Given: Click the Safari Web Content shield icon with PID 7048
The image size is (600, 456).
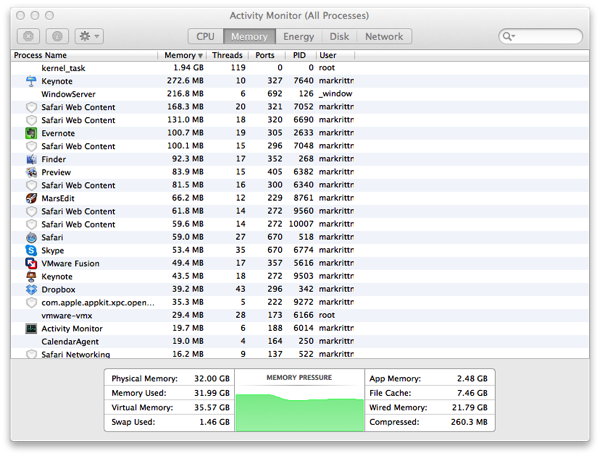Looking at the screenshot, I should 31,146.
